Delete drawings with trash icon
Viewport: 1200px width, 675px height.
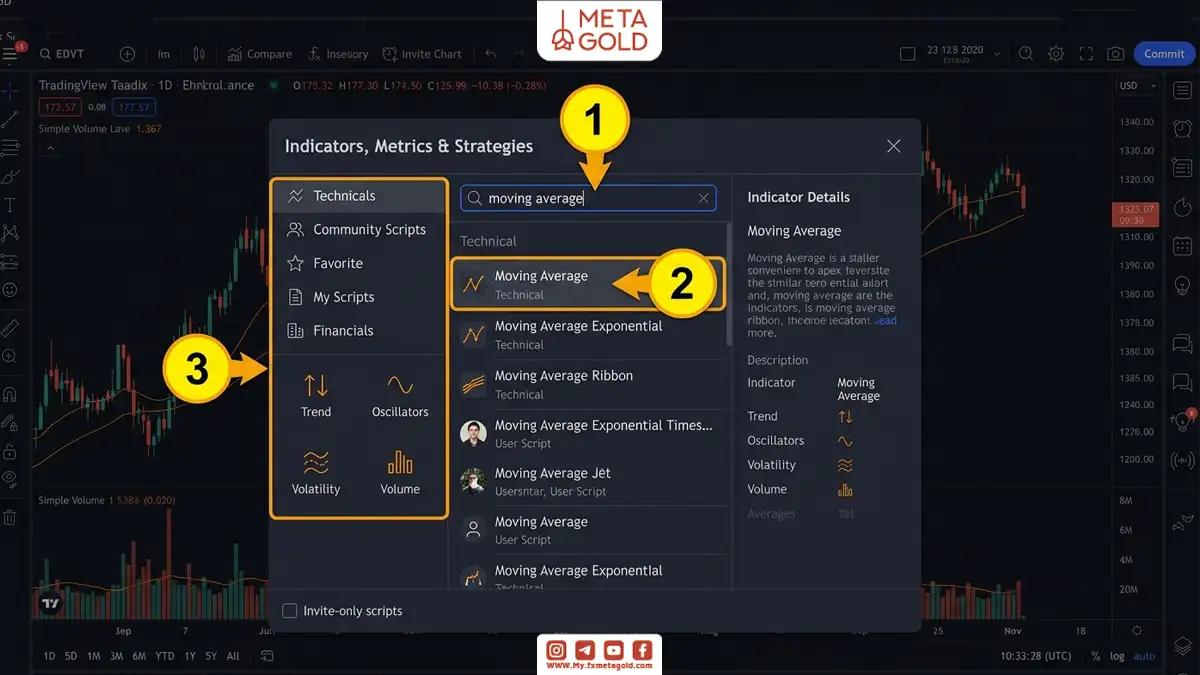[x=10, y=517]
